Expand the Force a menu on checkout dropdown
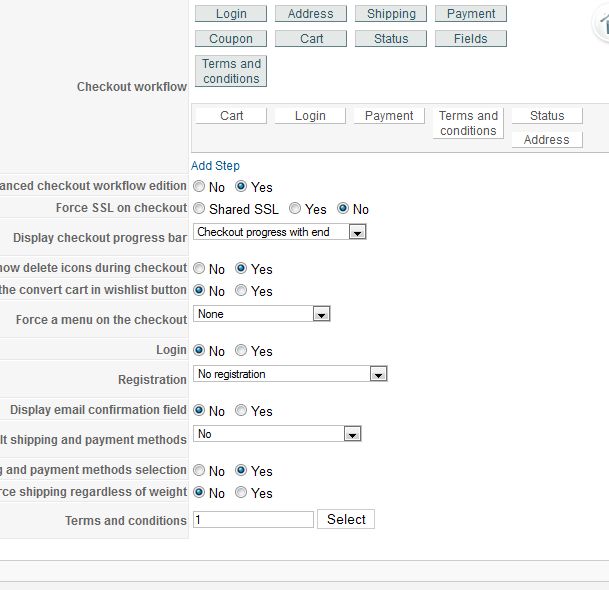 261,314
